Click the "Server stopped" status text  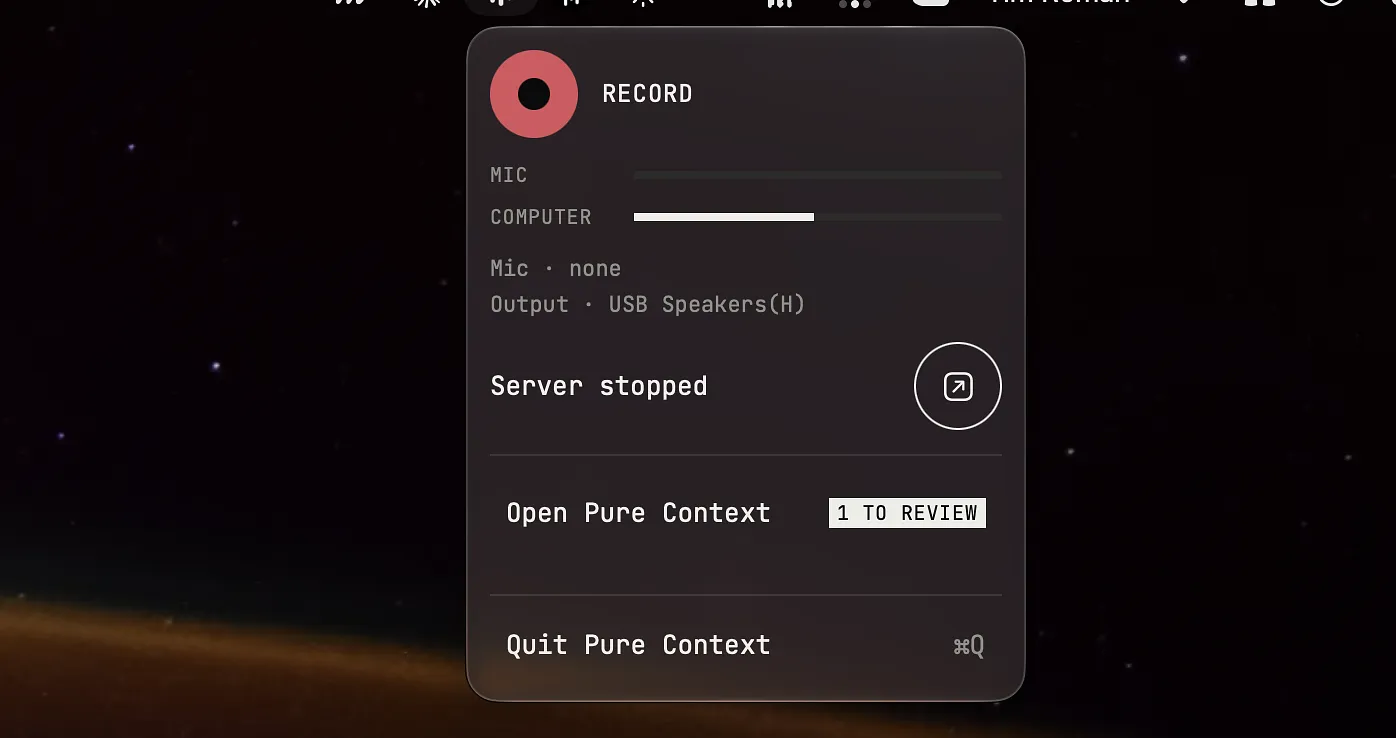coord(598,386)
